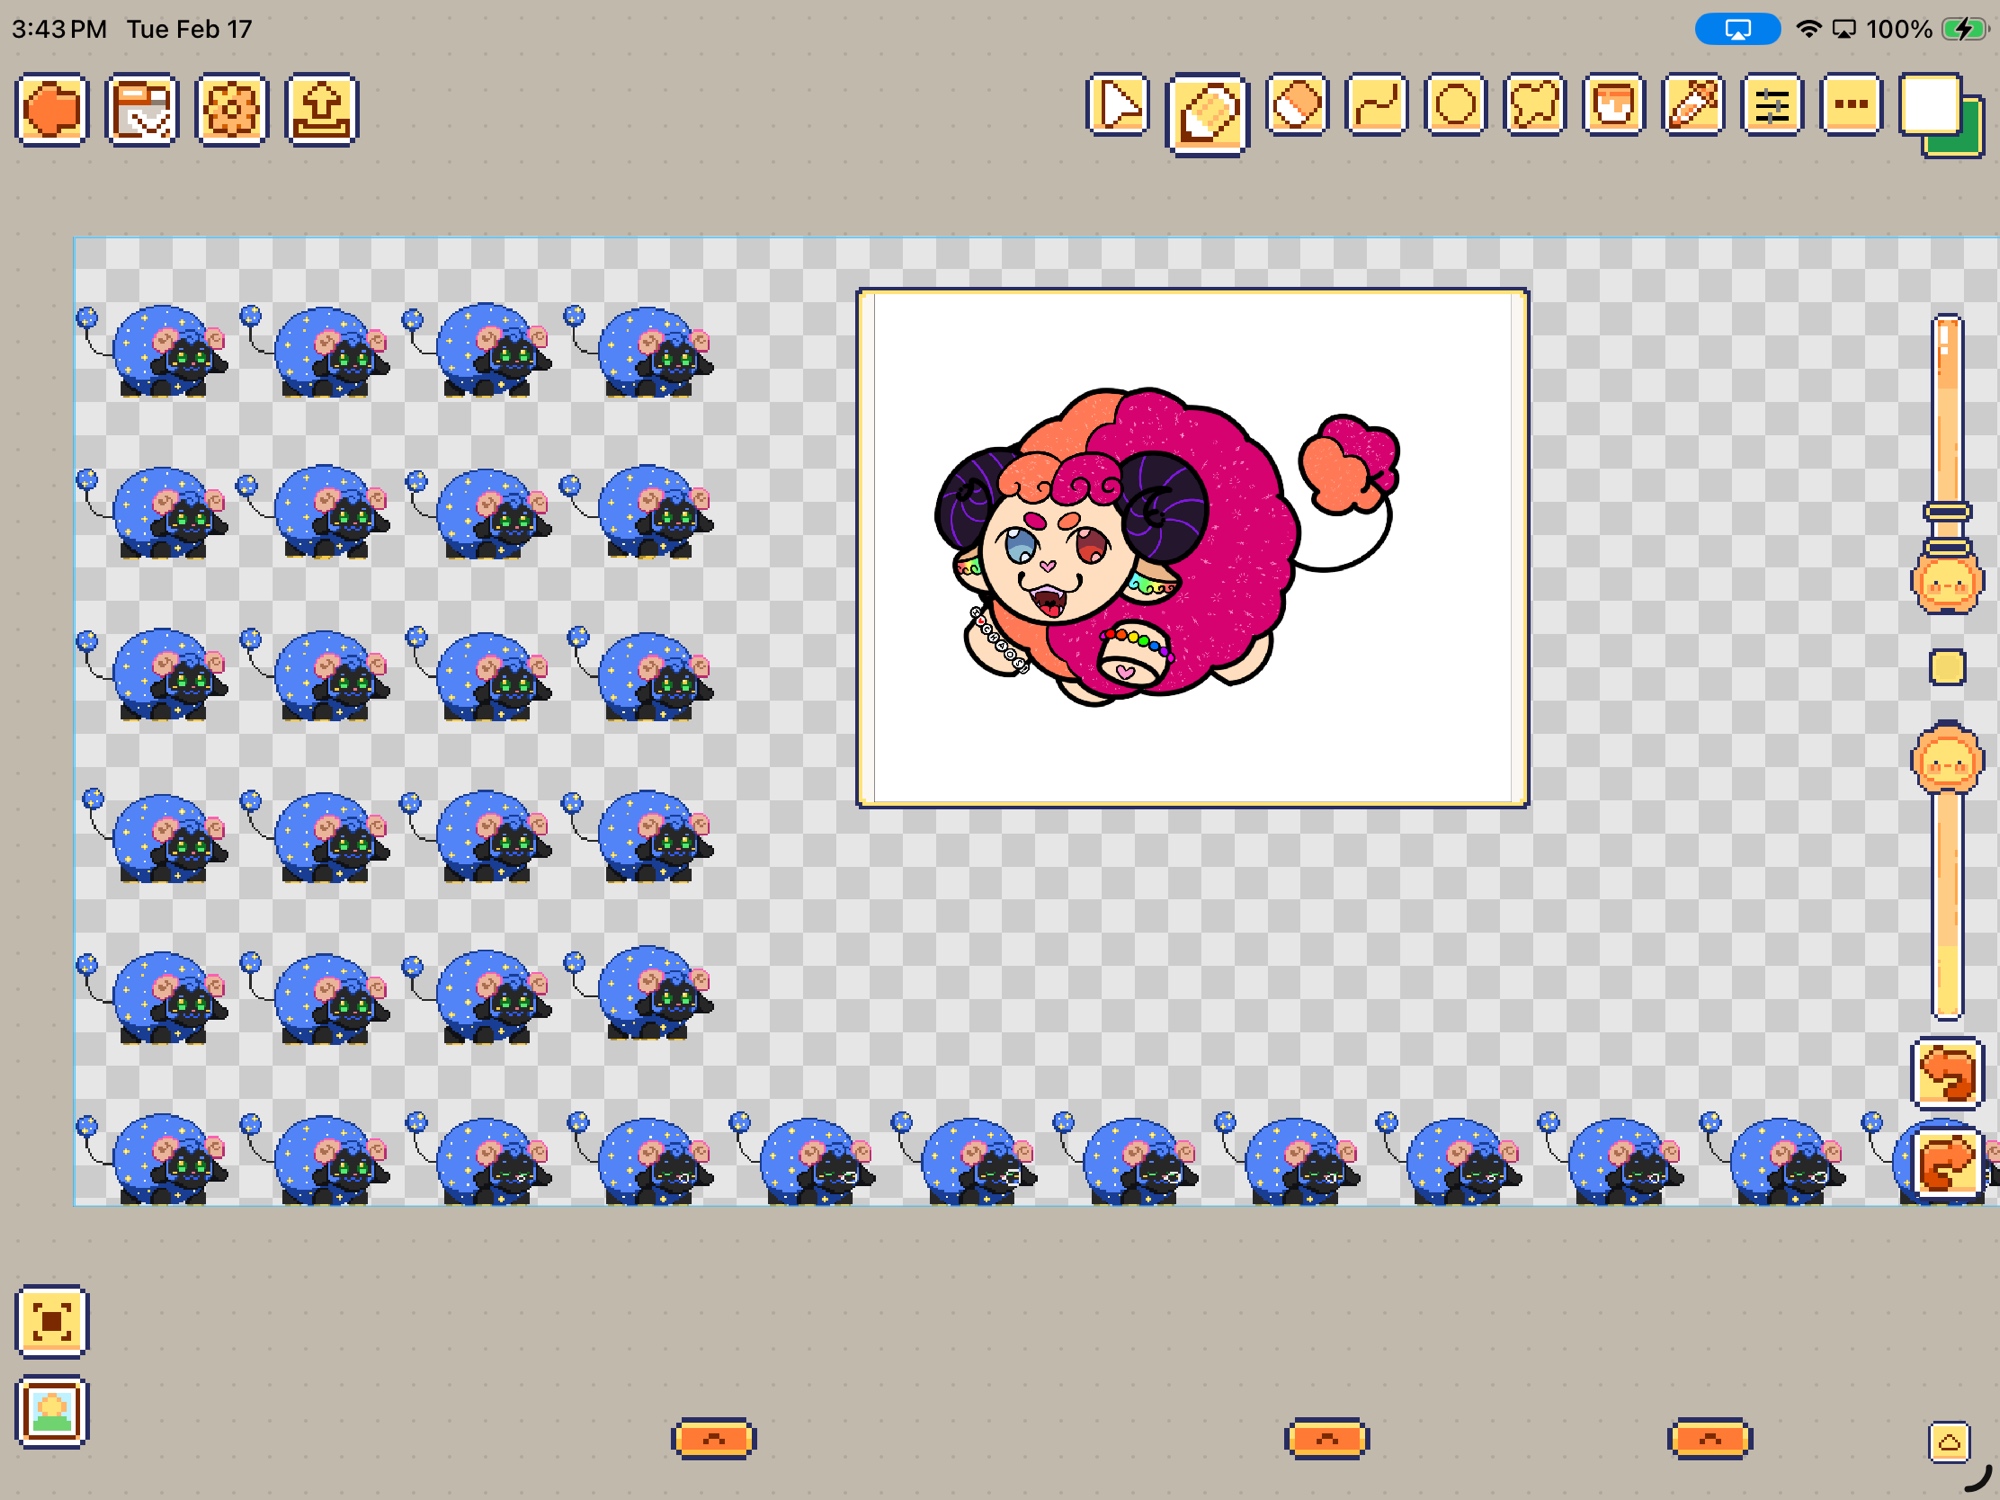Select the Eraser tool
Image resolution: width=2000 pixels, height=1500 pixels.
(1296, 105)
